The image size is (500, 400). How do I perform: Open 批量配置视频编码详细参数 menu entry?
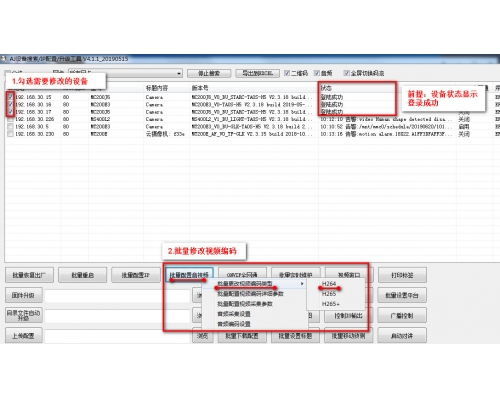250,294
